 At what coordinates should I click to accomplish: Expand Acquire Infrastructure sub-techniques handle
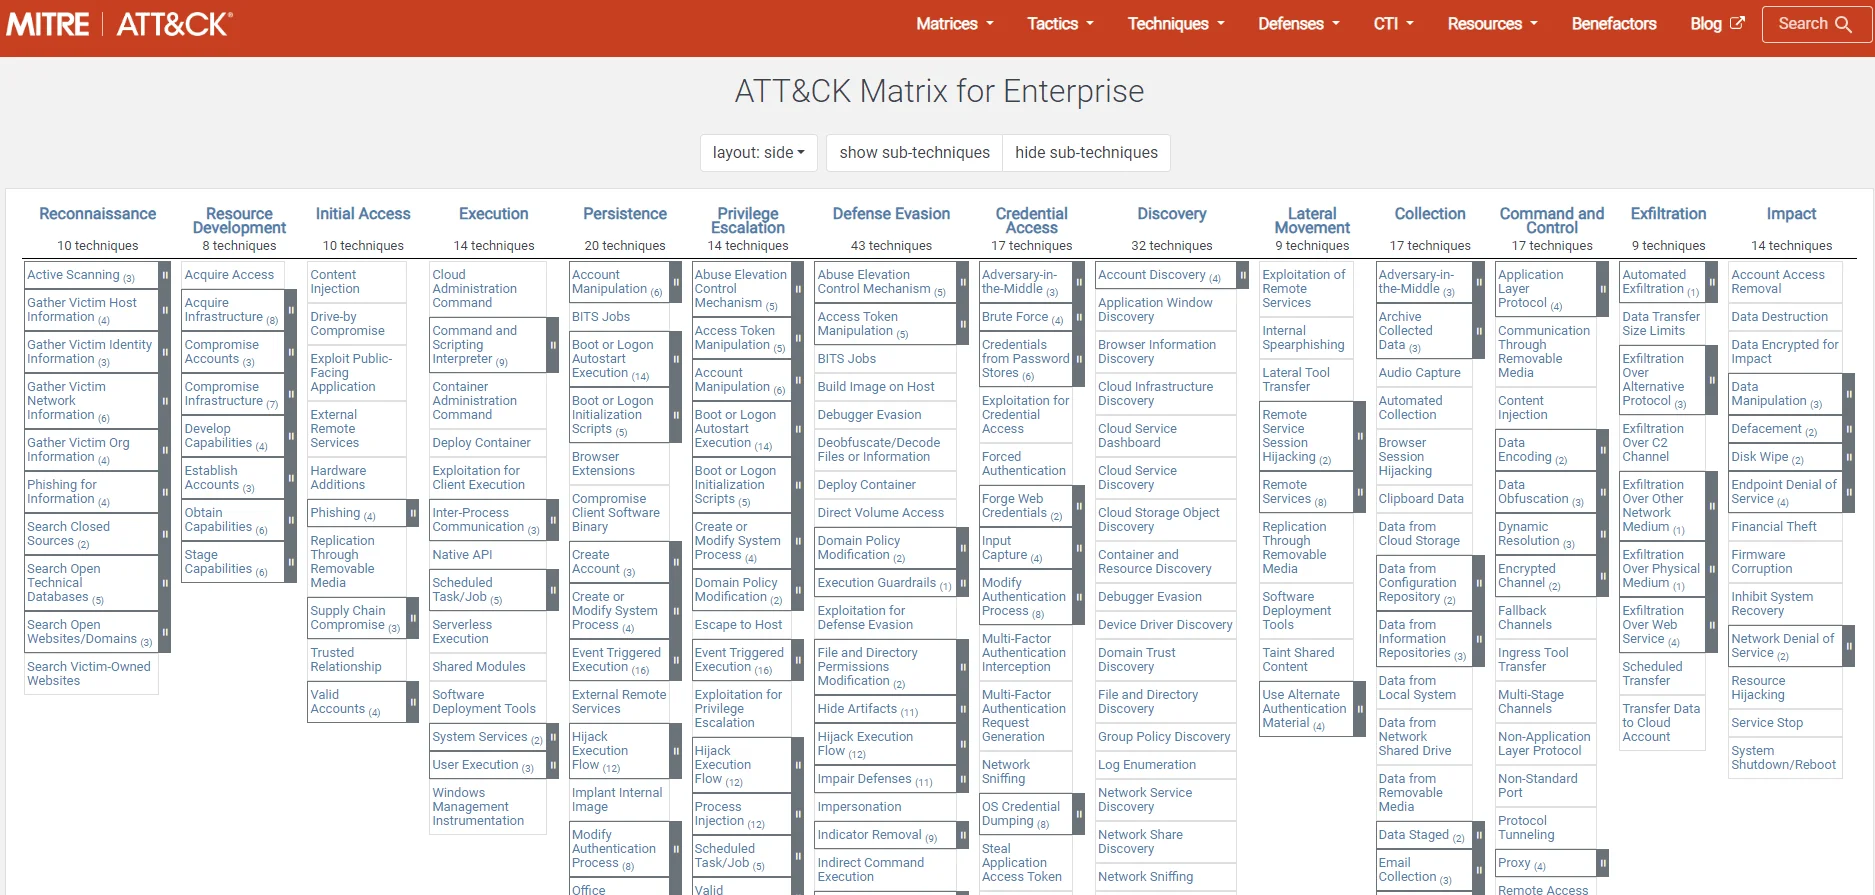(x=291, y=310)
